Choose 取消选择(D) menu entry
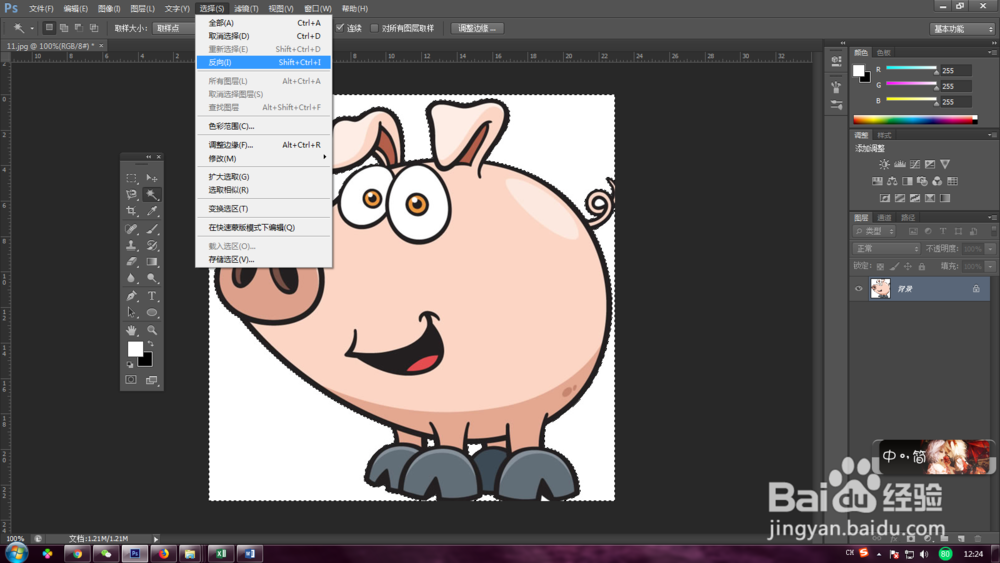The image size is (1000, 563). [264, 36]
